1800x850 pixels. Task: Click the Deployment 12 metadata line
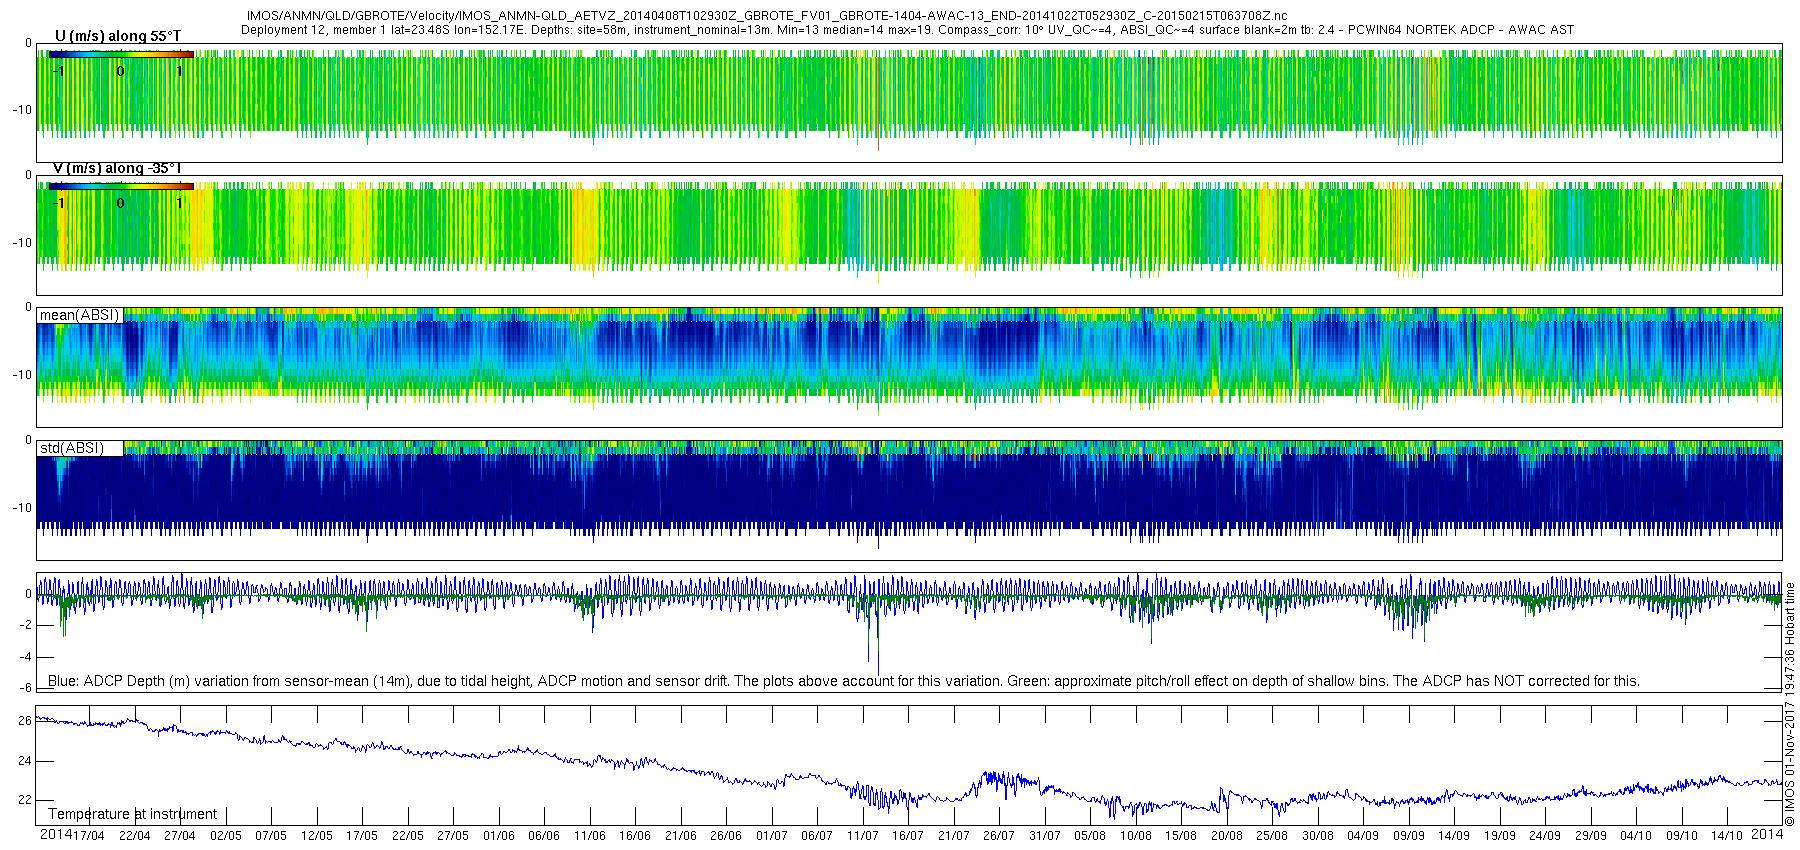click(x=907, y=30)
